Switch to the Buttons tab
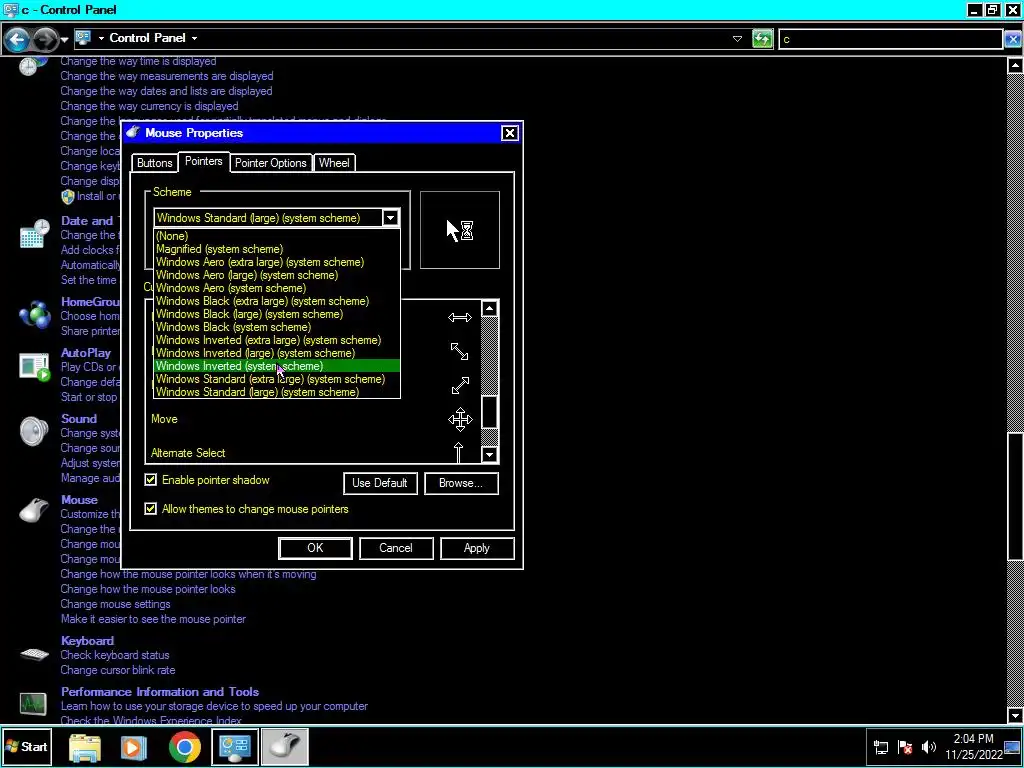 (155, 163)
